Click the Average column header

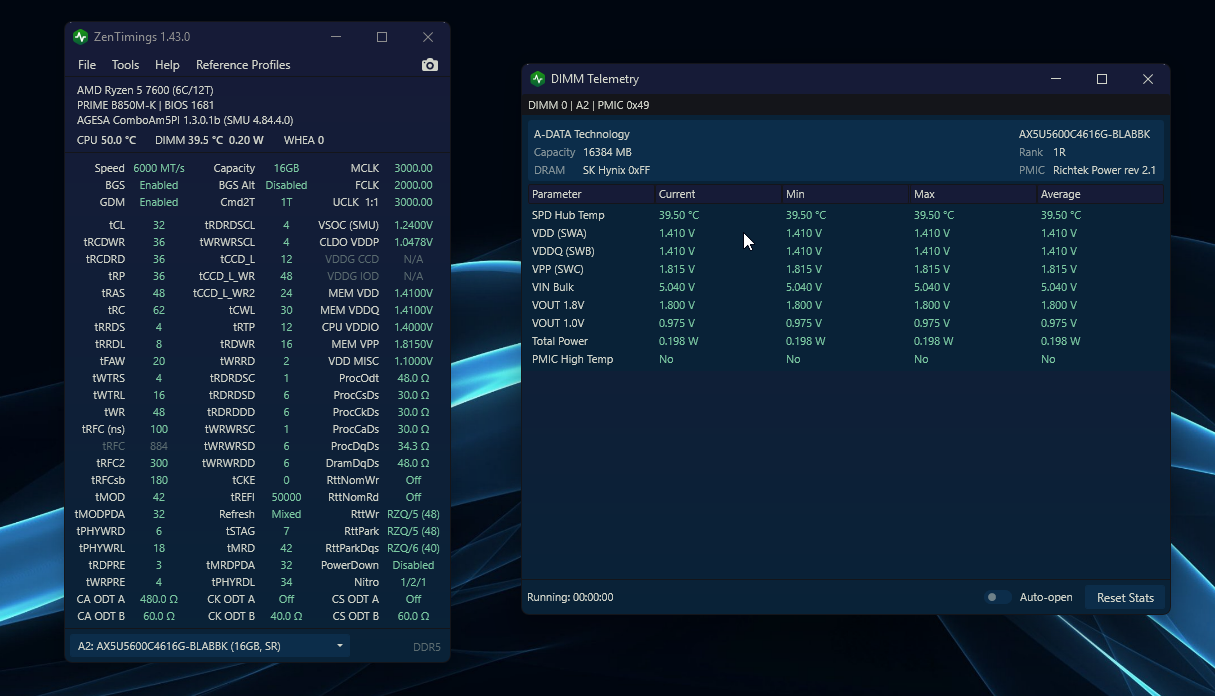coord(1100,194)
